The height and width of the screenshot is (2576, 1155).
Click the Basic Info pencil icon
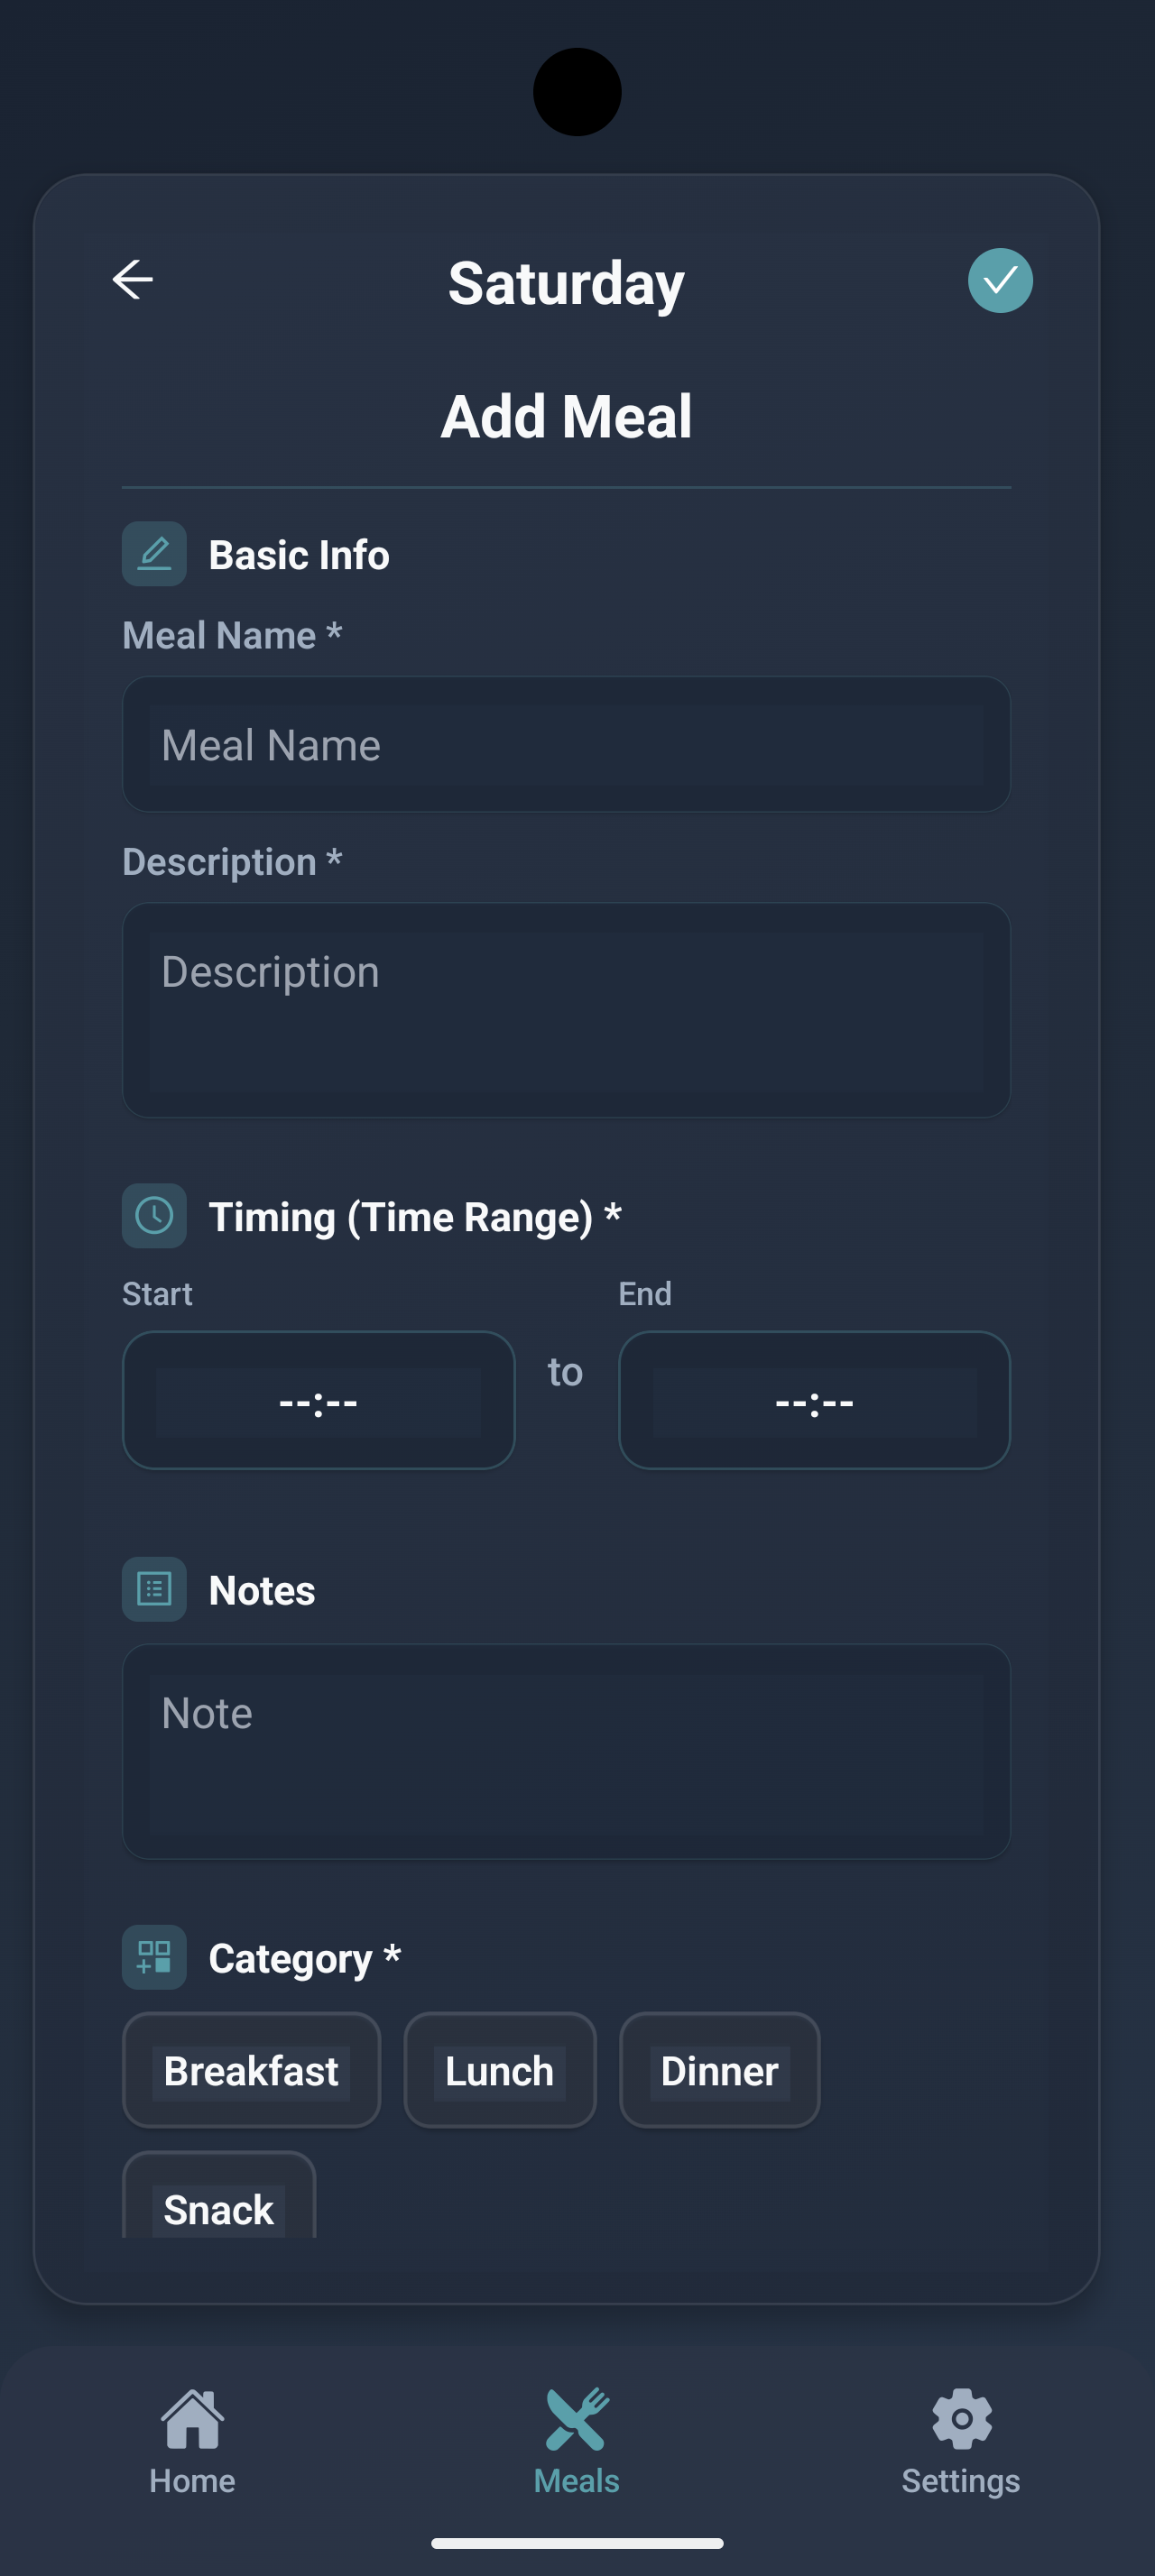click(154, 553)
